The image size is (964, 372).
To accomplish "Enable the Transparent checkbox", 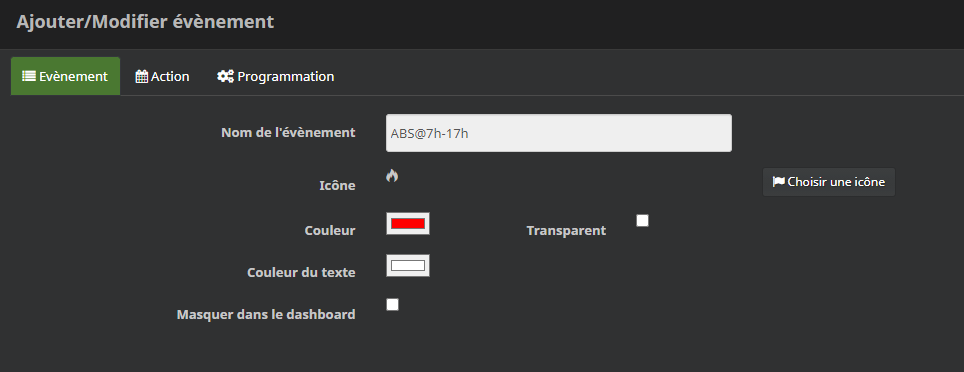I will point(642,221).
